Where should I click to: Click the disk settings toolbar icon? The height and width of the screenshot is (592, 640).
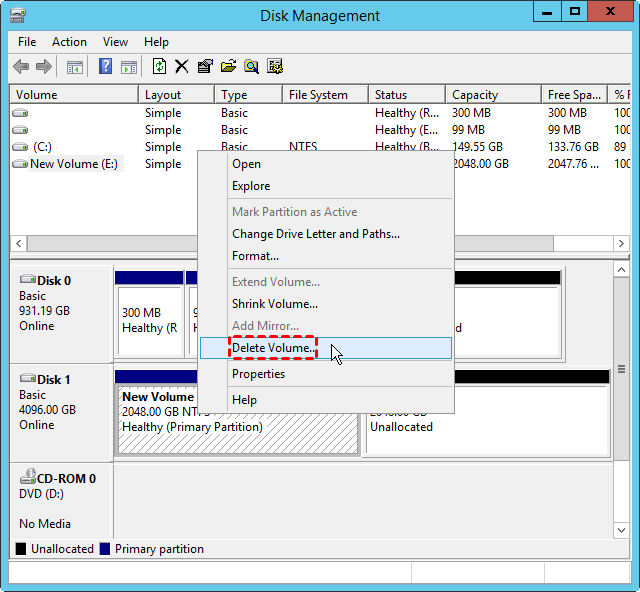(275, 66)
